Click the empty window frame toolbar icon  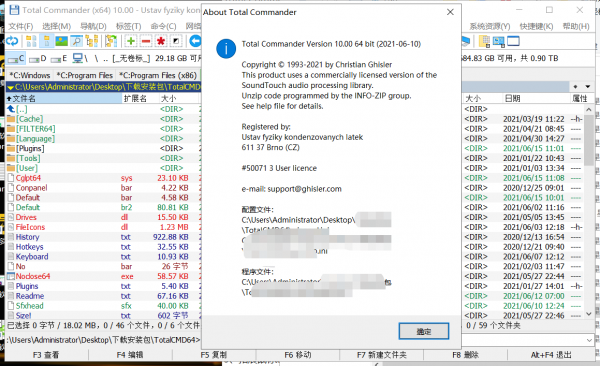(513, 41)
